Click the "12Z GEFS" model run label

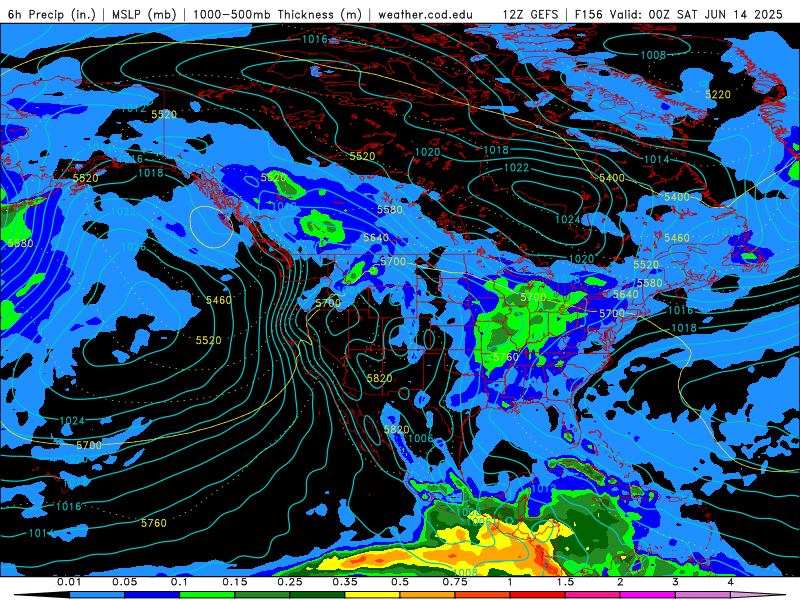coord(530,14)
